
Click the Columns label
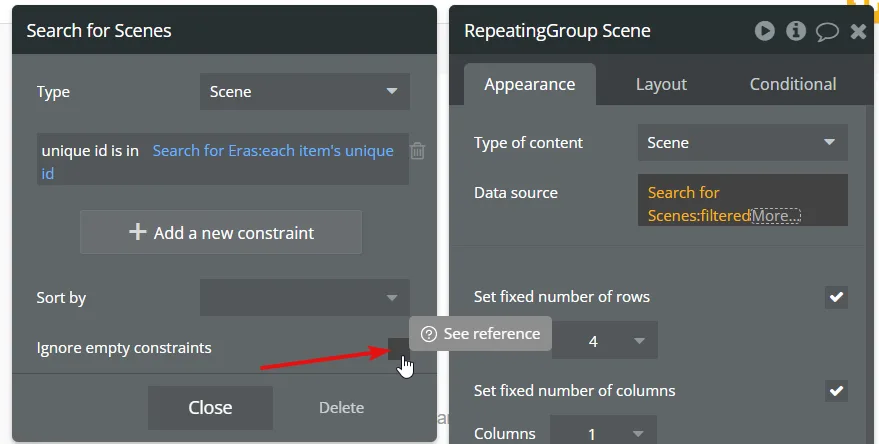click(505, 433)
